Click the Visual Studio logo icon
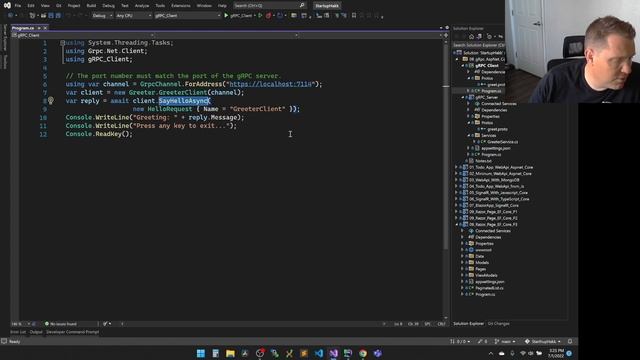Image resolution: width=640 pixels, height=360 pixels. click(7, 5)
